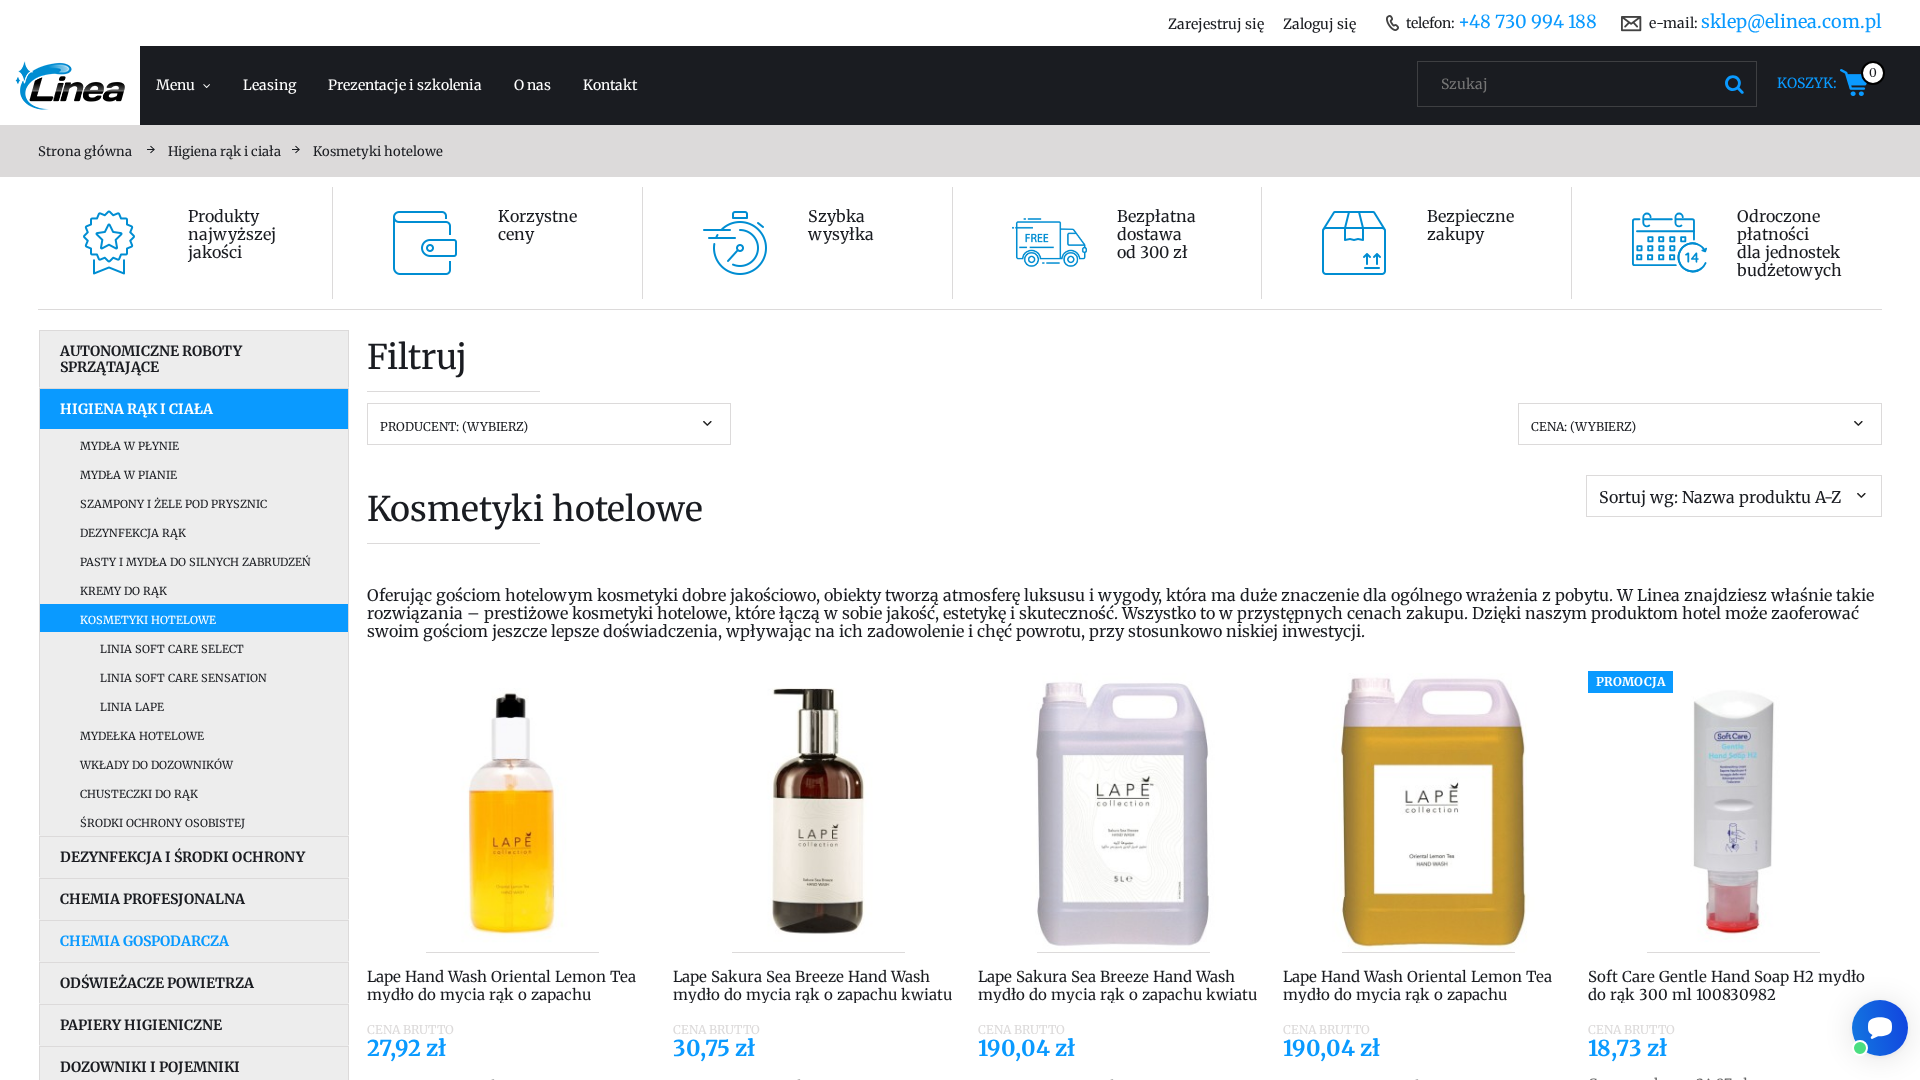Image resolution: width=1920 pixels, height=1080 pixels.
Task: Select Dezynfekcja rąk subcategory
Action: tap(133, 533)
